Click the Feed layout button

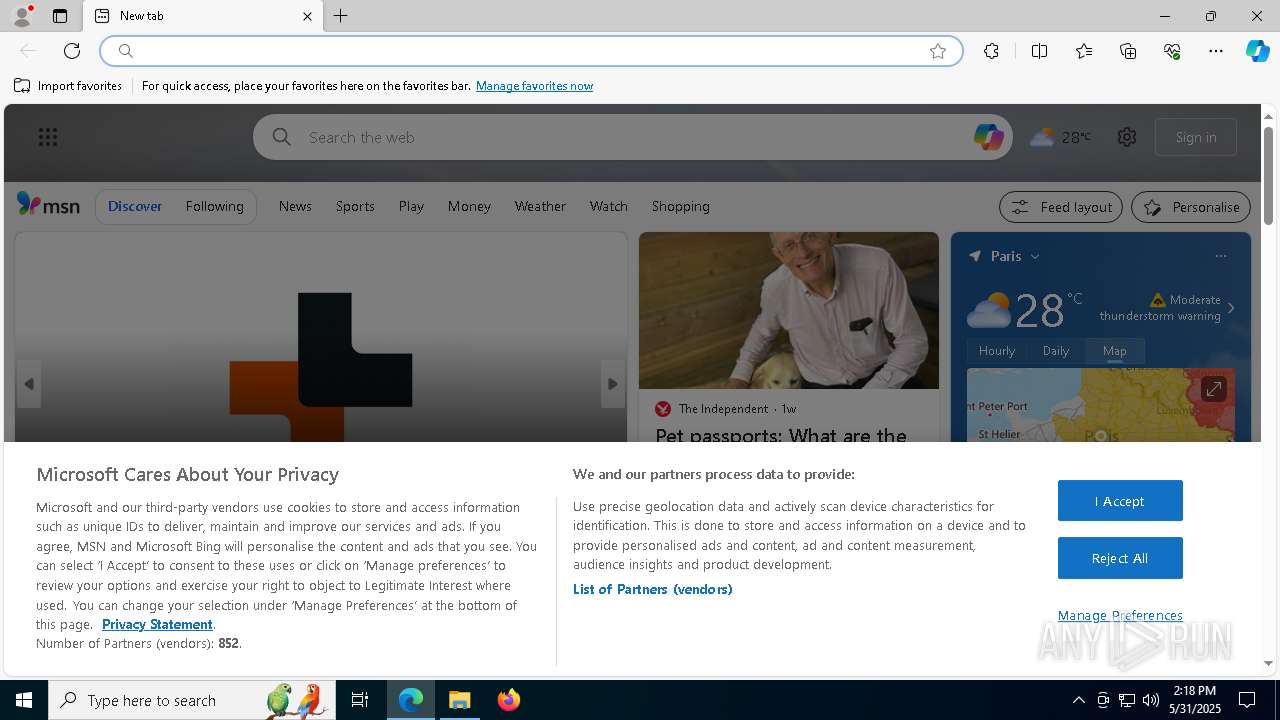pos(1061,207)
